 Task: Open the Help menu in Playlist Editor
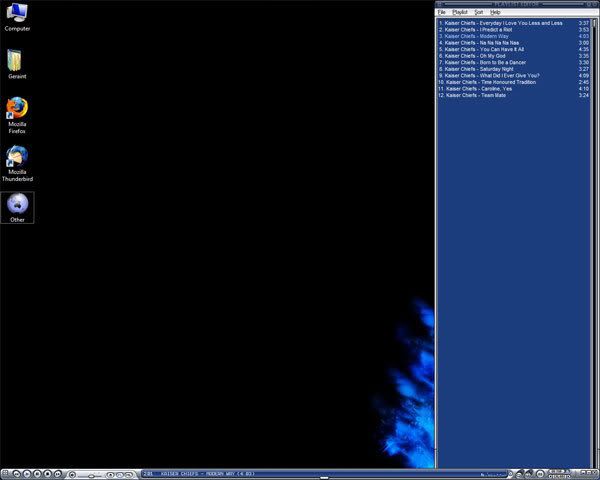coord(494,12)
